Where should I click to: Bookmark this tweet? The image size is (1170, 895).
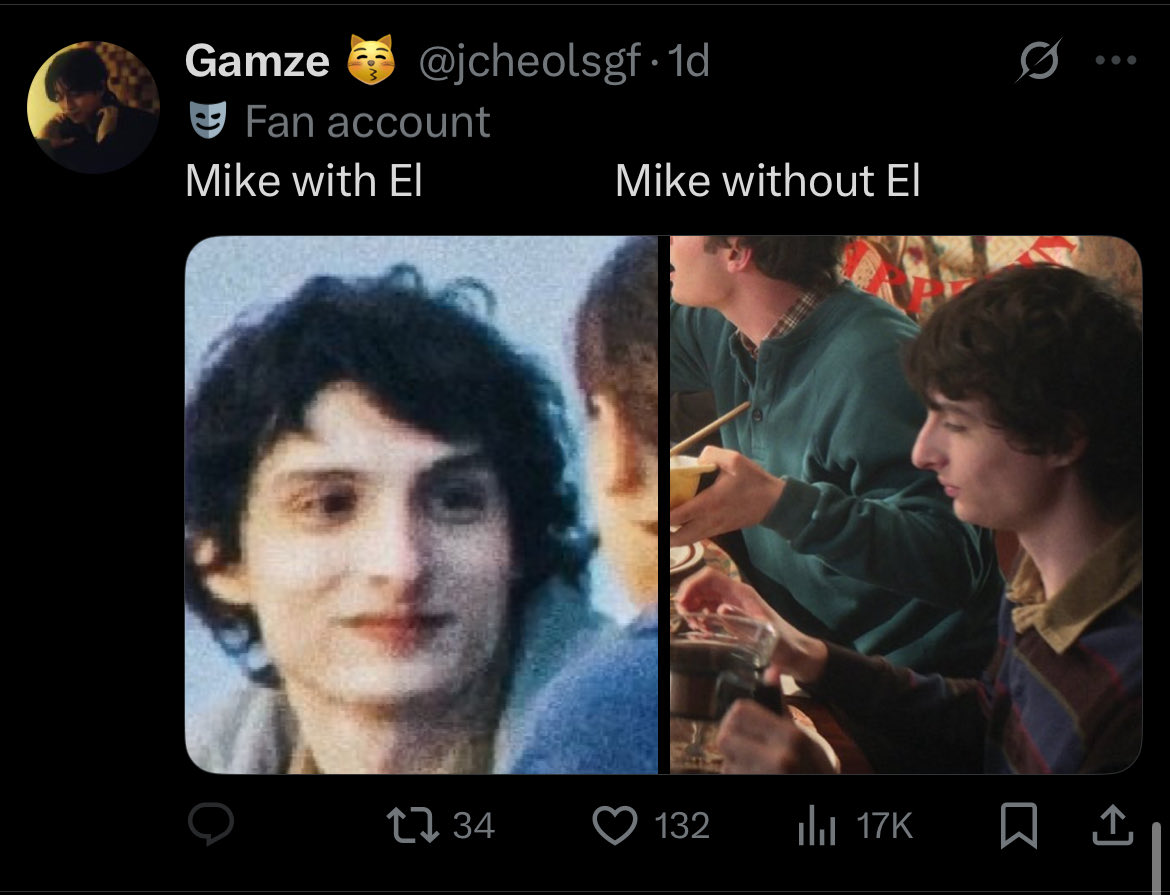pyautogui.click(x=1019, y=825)
